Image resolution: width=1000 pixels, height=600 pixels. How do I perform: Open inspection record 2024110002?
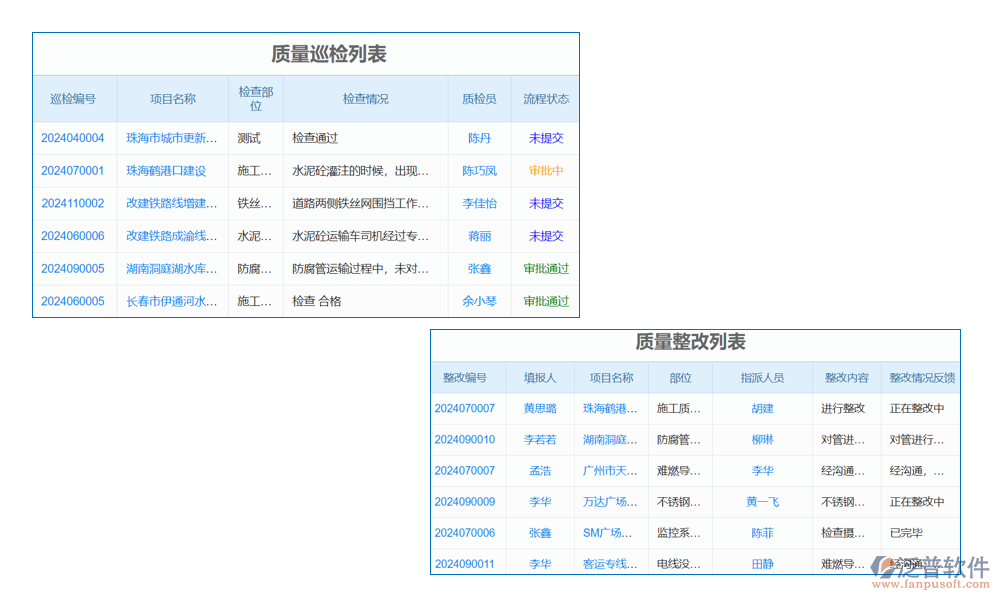[x=72, y=203]
